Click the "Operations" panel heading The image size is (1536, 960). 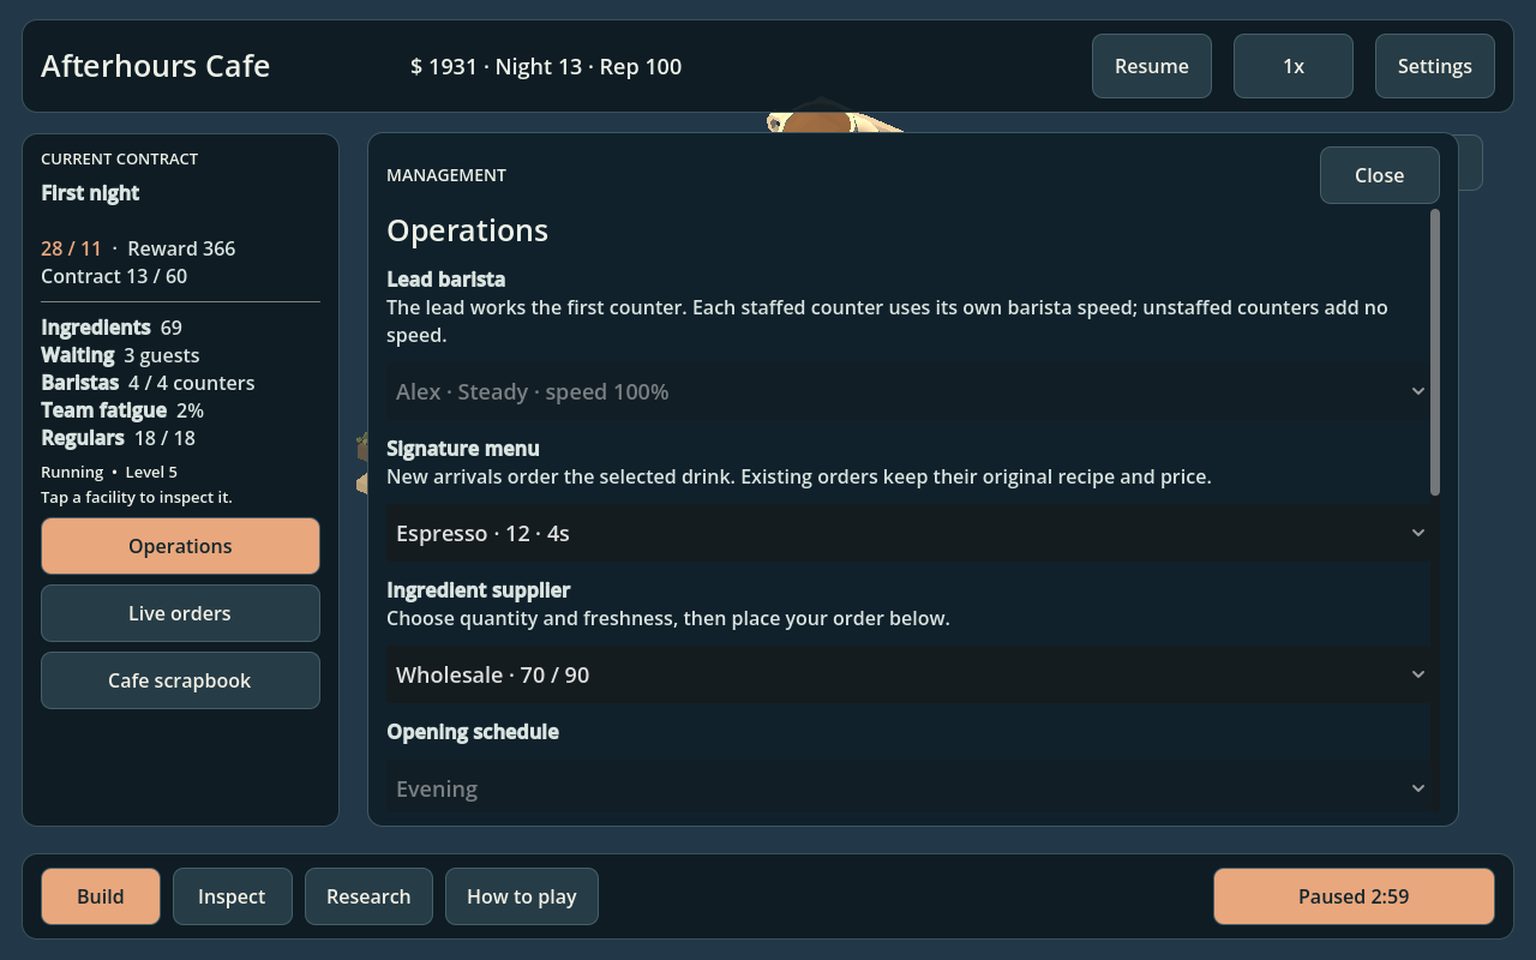click(467, 230)
